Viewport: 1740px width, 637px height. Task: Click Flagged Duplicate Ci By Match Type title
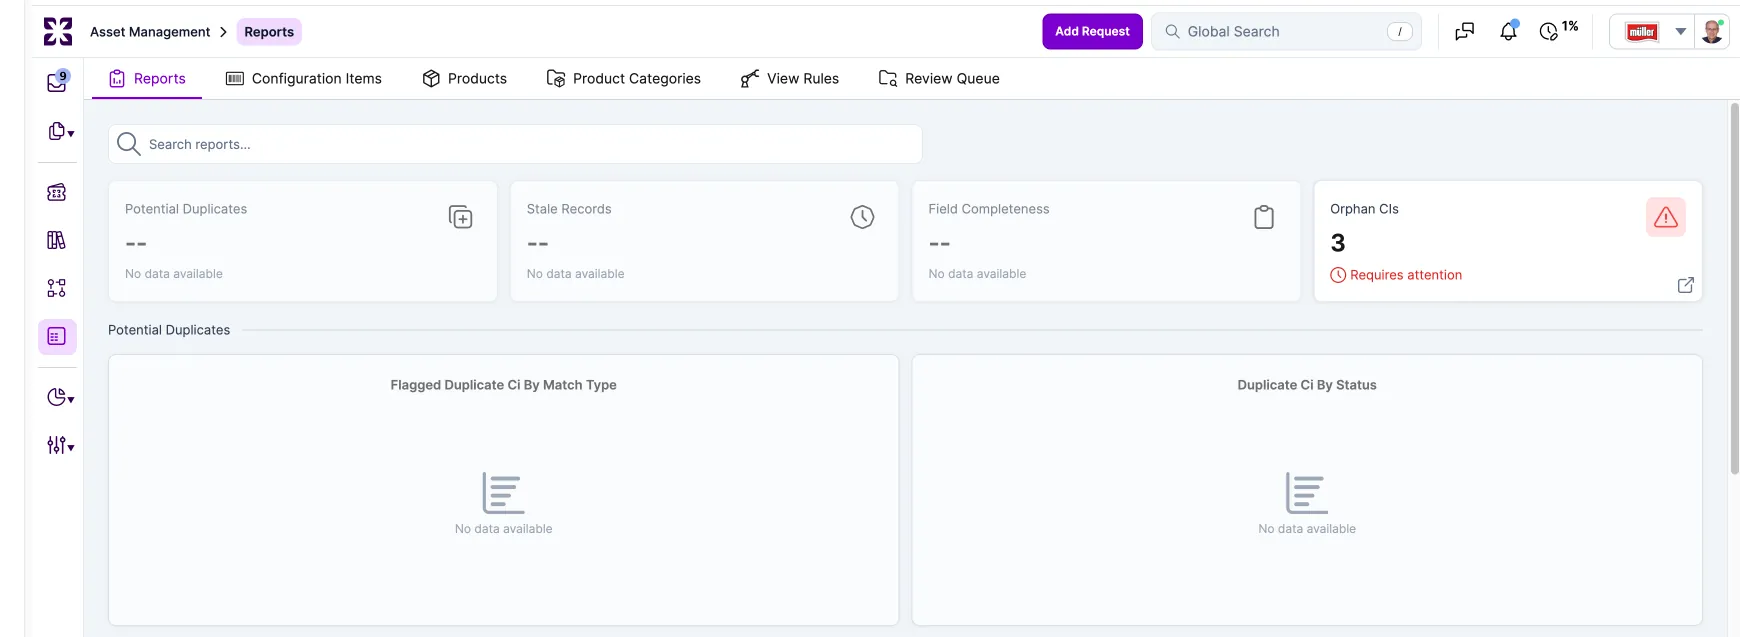tap(503, 385)
